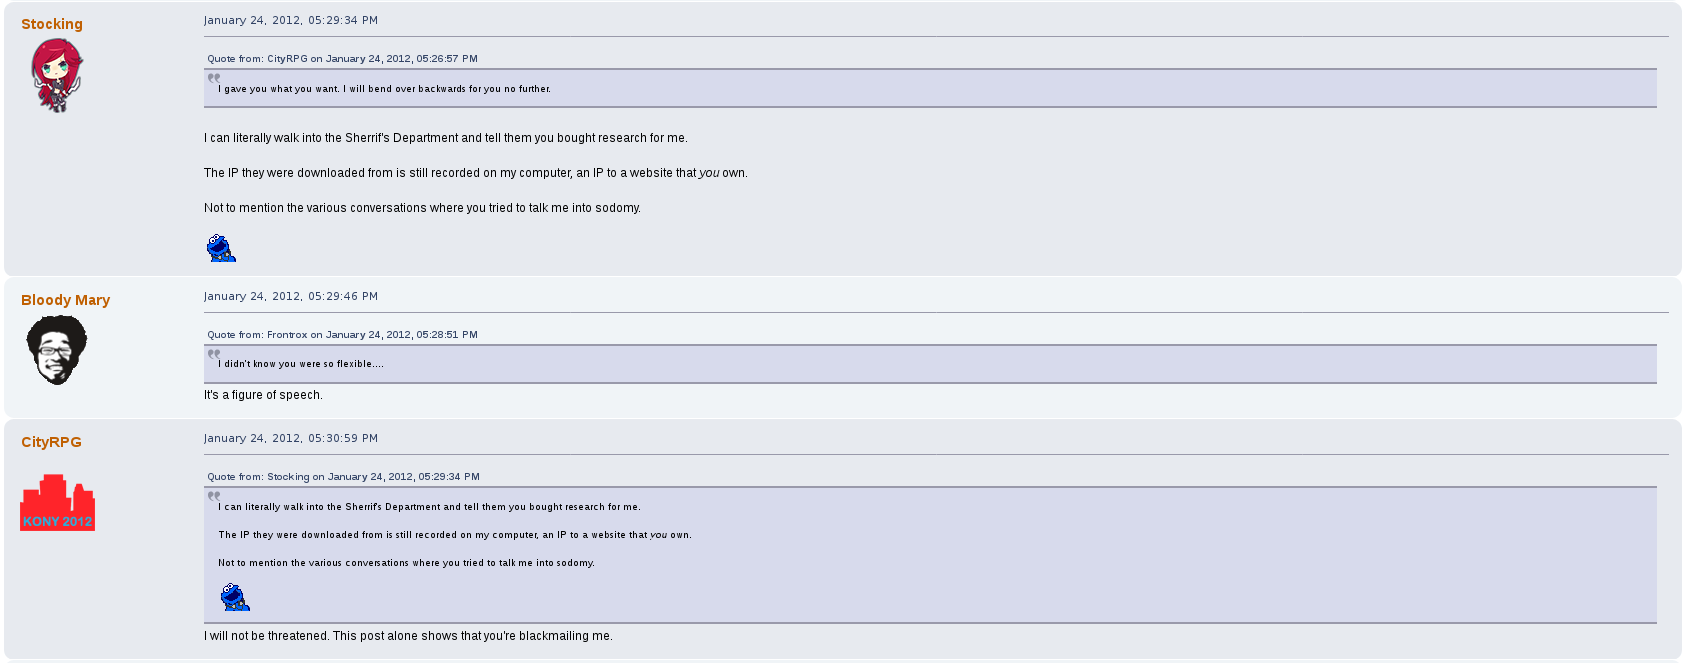Click Bloody Mary's afro and glasses avatar
1689x663 pixels.
(x=56, y=350)
